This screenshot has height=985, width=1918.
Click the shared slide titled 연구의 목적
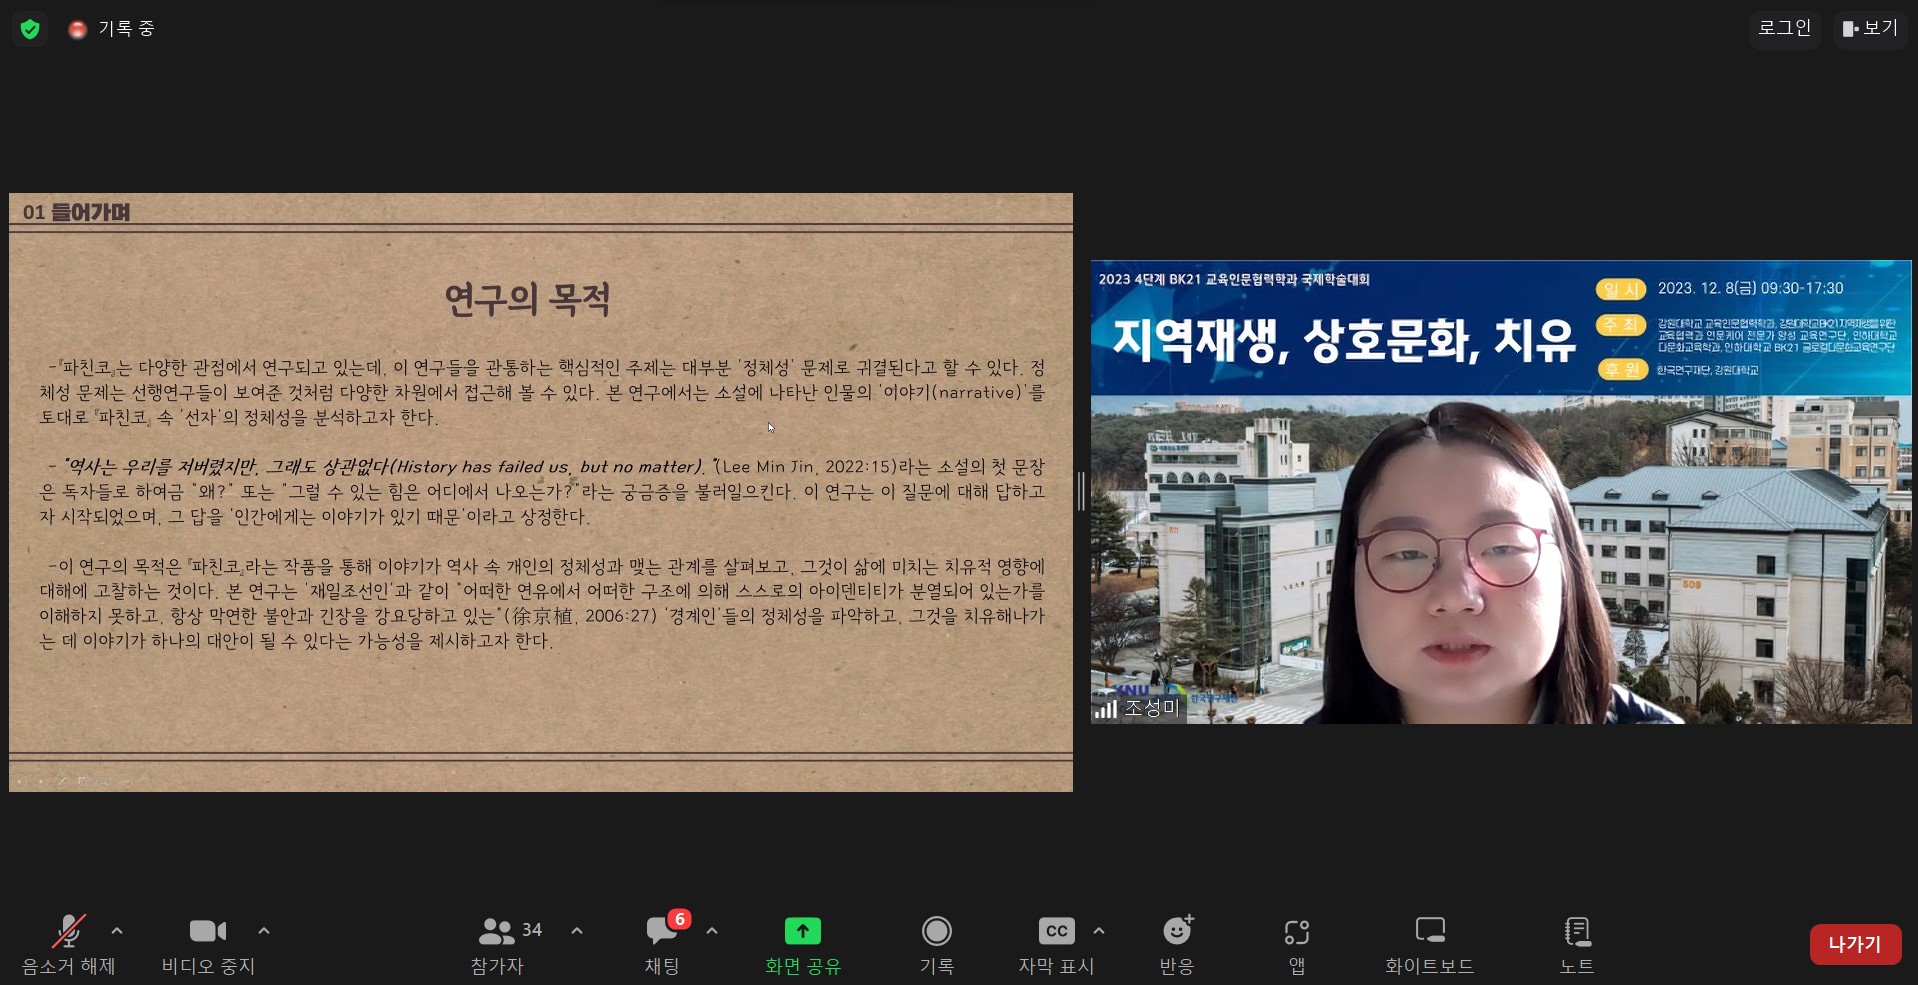coord(541,492)
